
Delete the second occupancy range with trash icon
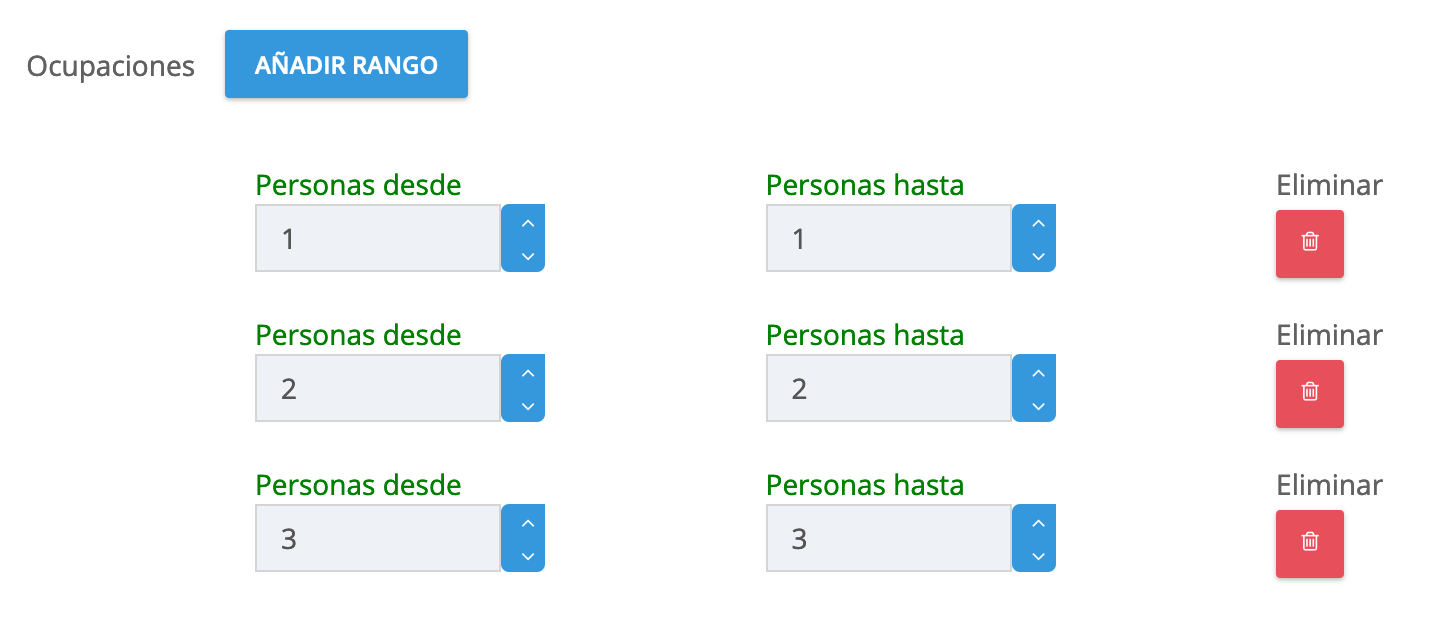[x=1309, y=393]
